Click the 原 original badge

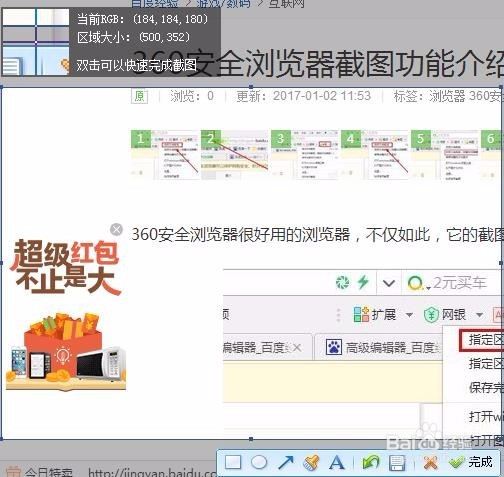pos(139,96)
